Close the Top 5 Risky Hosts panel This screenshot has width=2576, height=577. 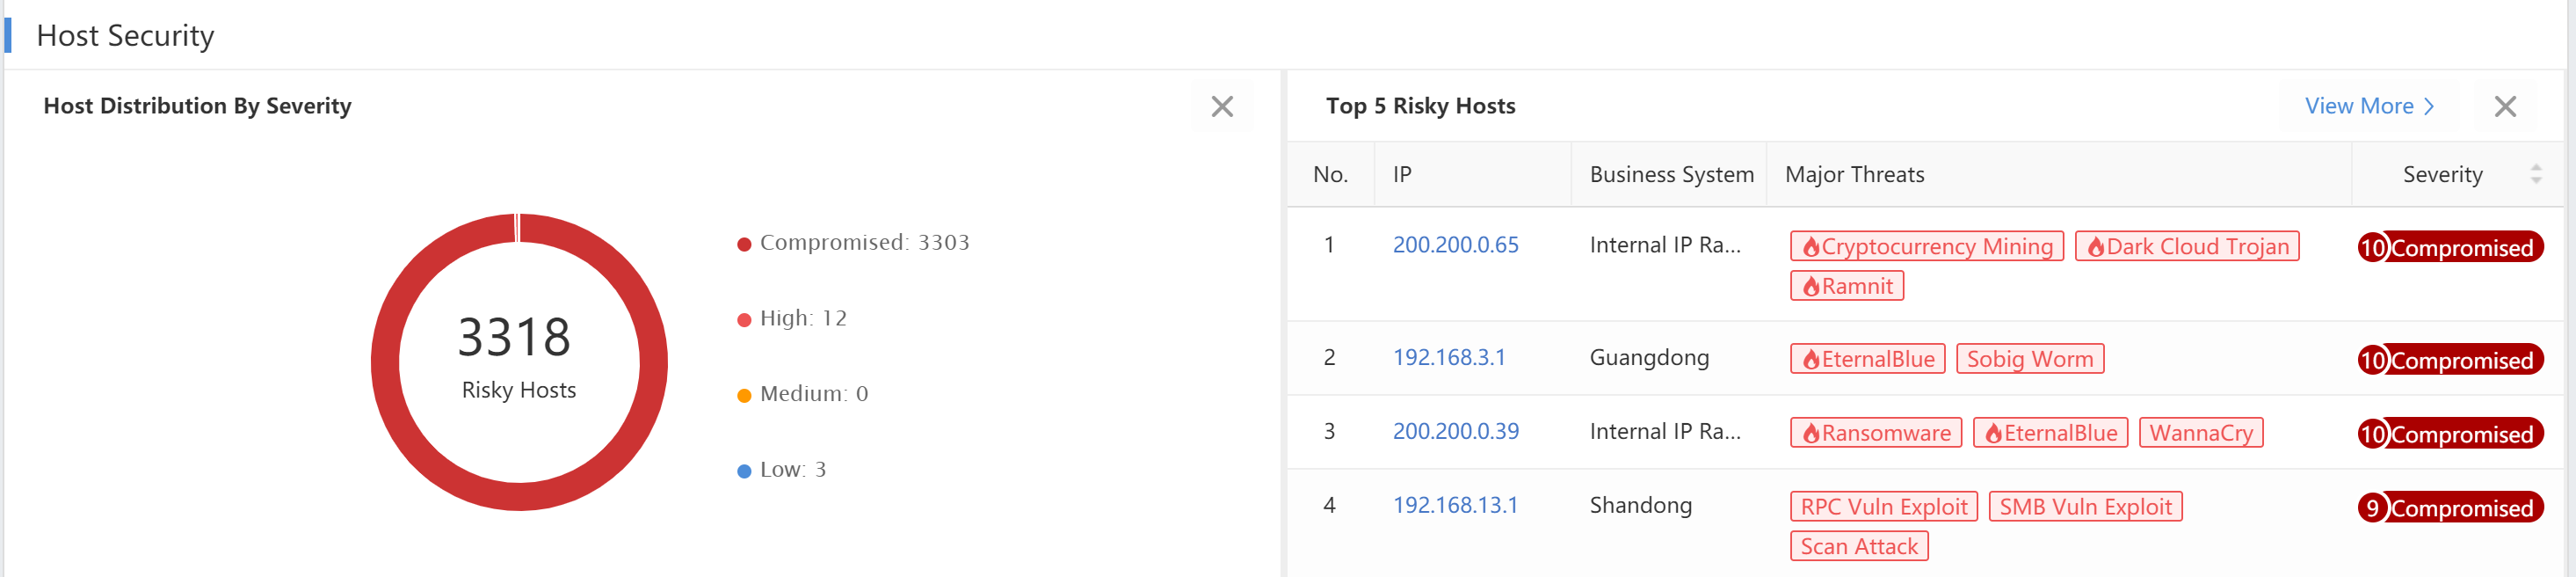[x=2504, y=107]
